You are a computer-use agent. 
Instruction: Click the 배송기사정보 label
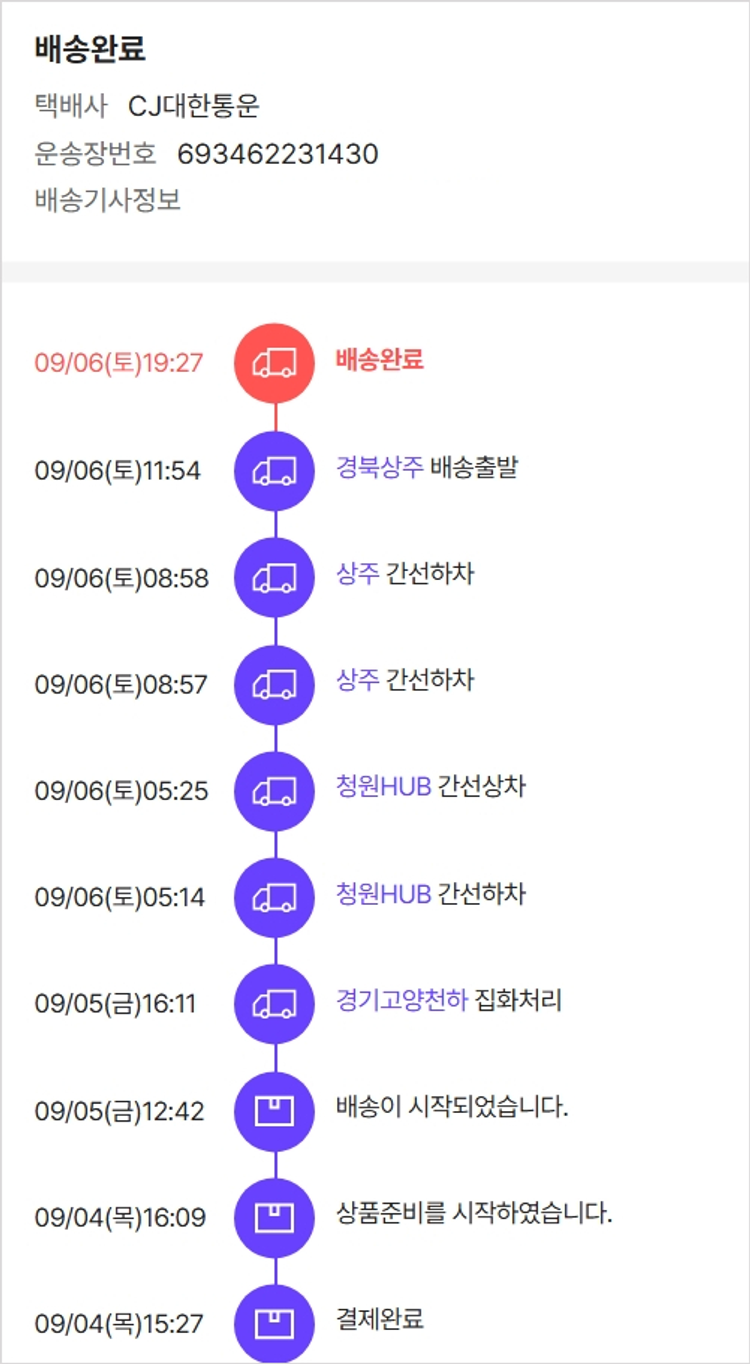[108, 199]
